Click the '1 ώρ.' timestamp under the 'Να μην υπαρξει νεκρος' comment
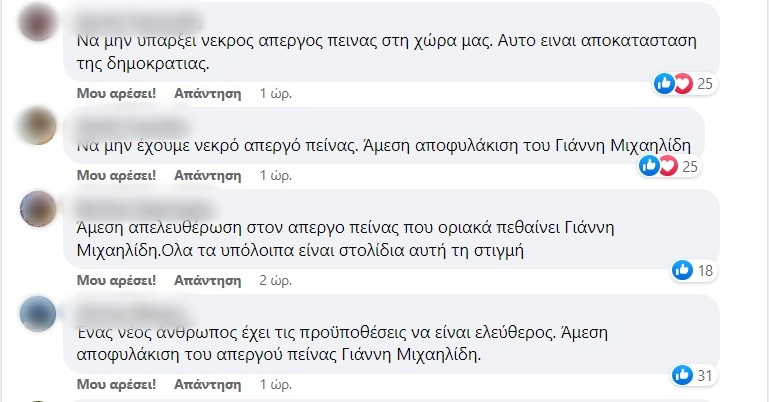 [x=274, y=93]
